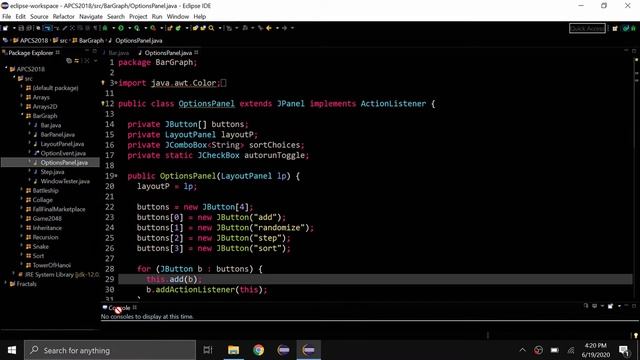The height and width of the screenshot is (360, 640).
Task: Click the New Java Package icon
Action: click(x=171, y=28)
